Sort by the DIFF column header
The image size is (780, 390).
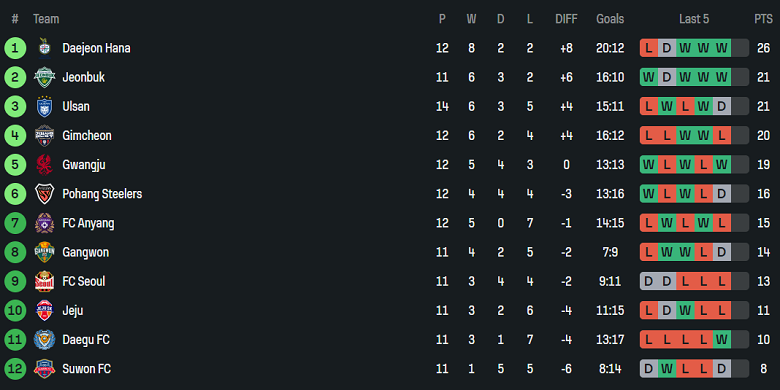pyautogui.click(x=567, y=19)
